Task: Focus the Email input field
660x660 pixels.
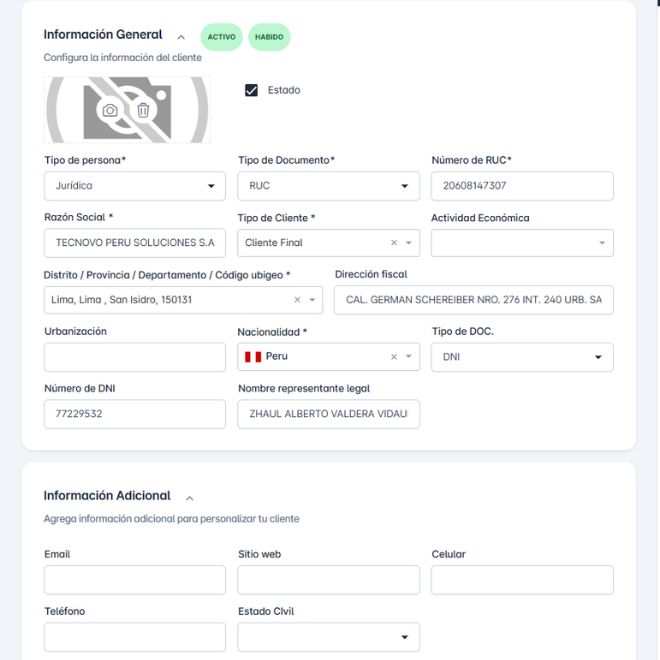Action: pyautogui.click(x=134, y=580)
